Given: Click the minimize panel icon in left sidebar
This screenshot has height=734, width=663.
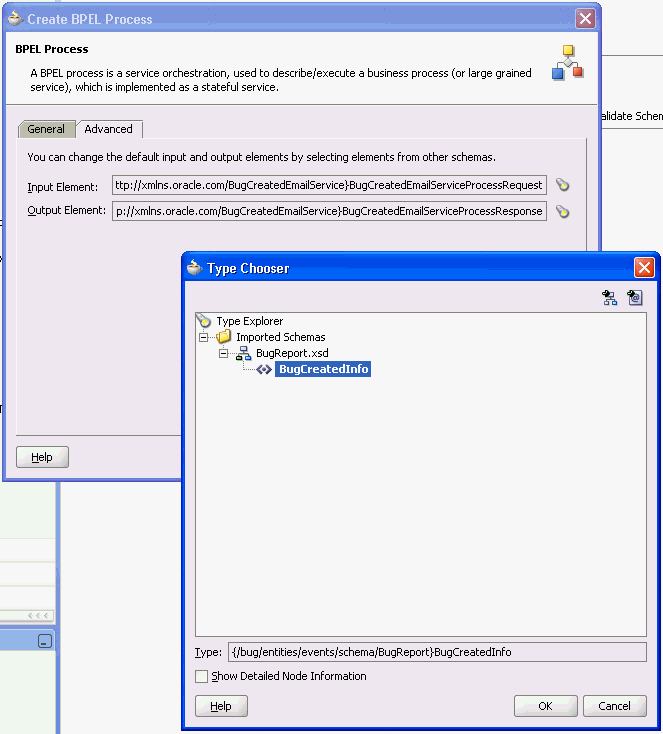Looking at the screenshot, I should click(45, 641).
